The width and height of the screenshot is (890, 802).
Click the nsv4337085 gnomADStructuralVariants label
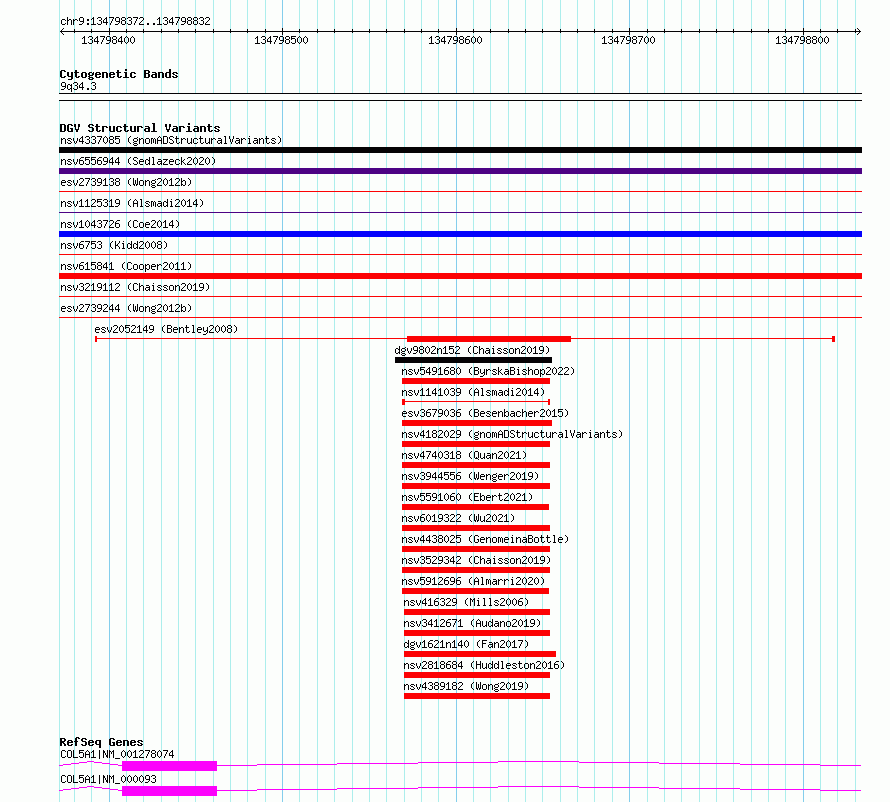click(x=171, y=140)
